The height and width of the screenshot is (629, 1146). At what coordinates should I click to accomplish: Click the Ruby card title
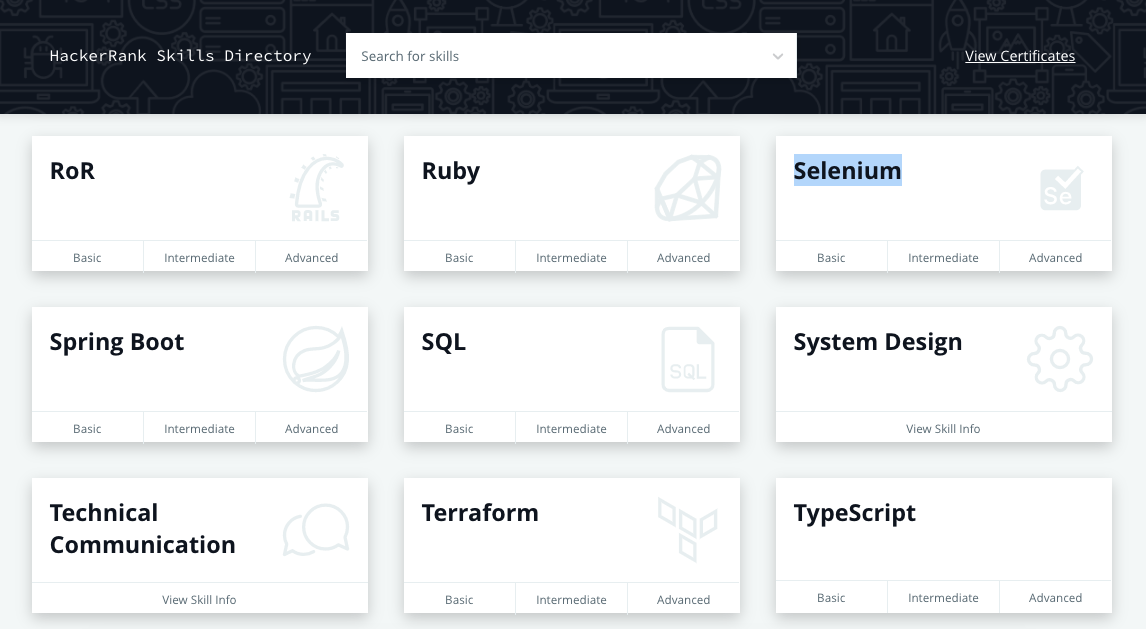(x=451, y=171)
